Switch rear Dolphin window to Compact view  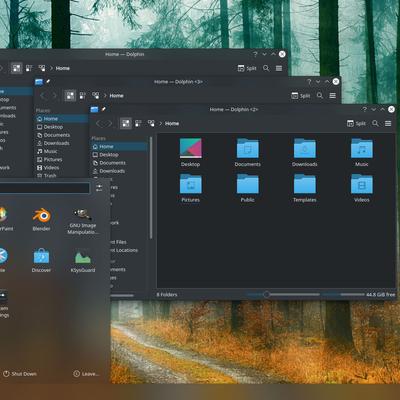tap(29, 68)
